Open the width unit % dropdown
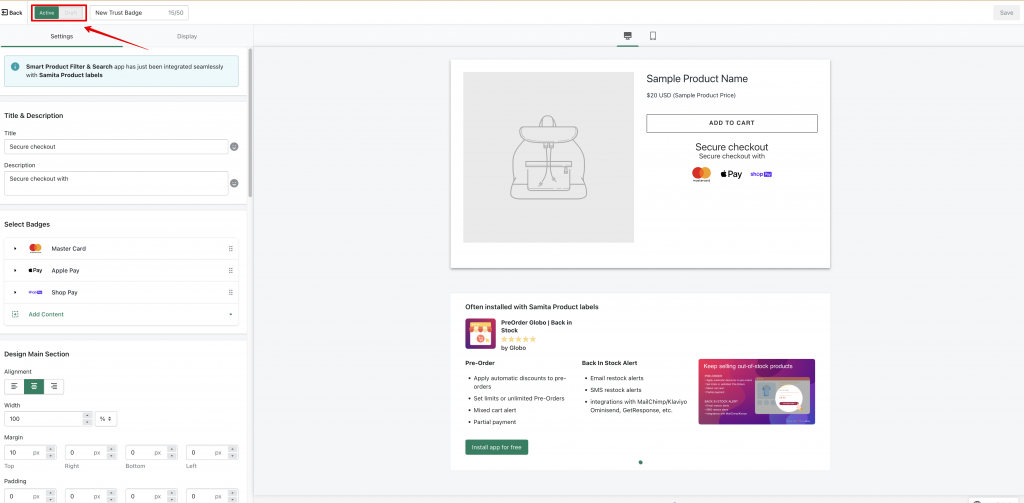The image size is (1024, 503). [106, 419]
